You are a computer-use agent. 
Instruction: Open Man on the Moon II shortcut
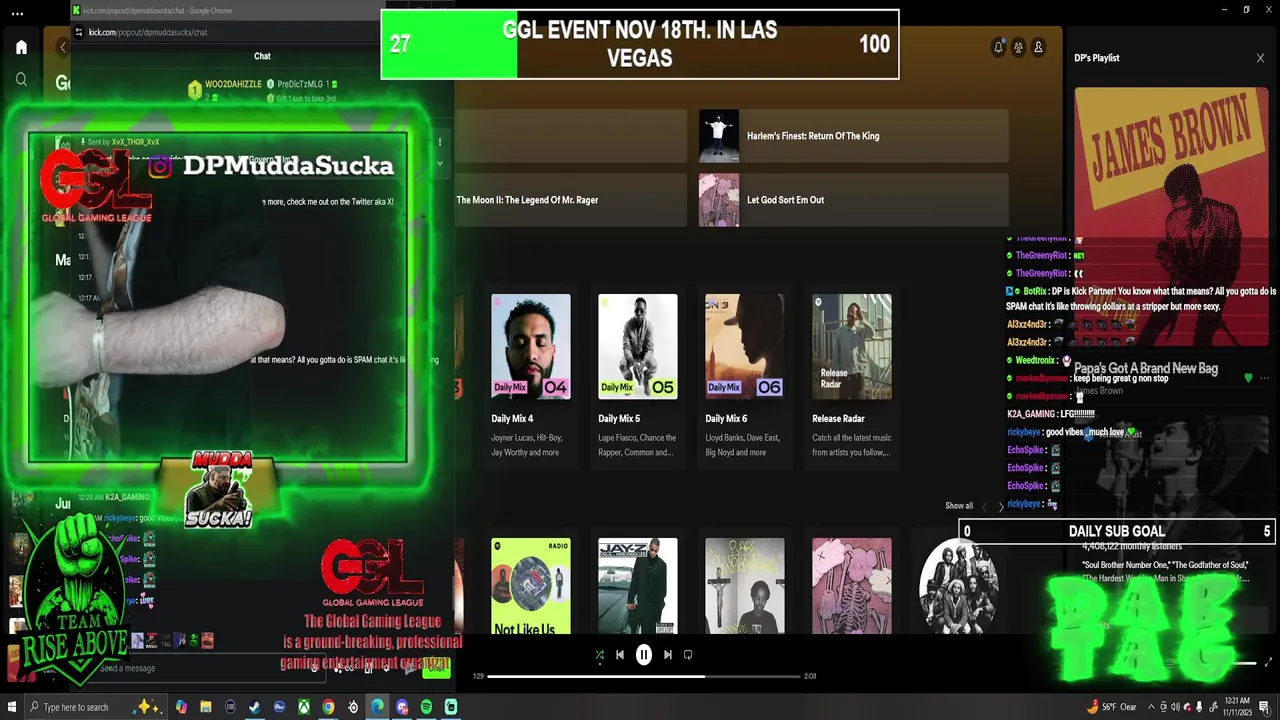570,200
